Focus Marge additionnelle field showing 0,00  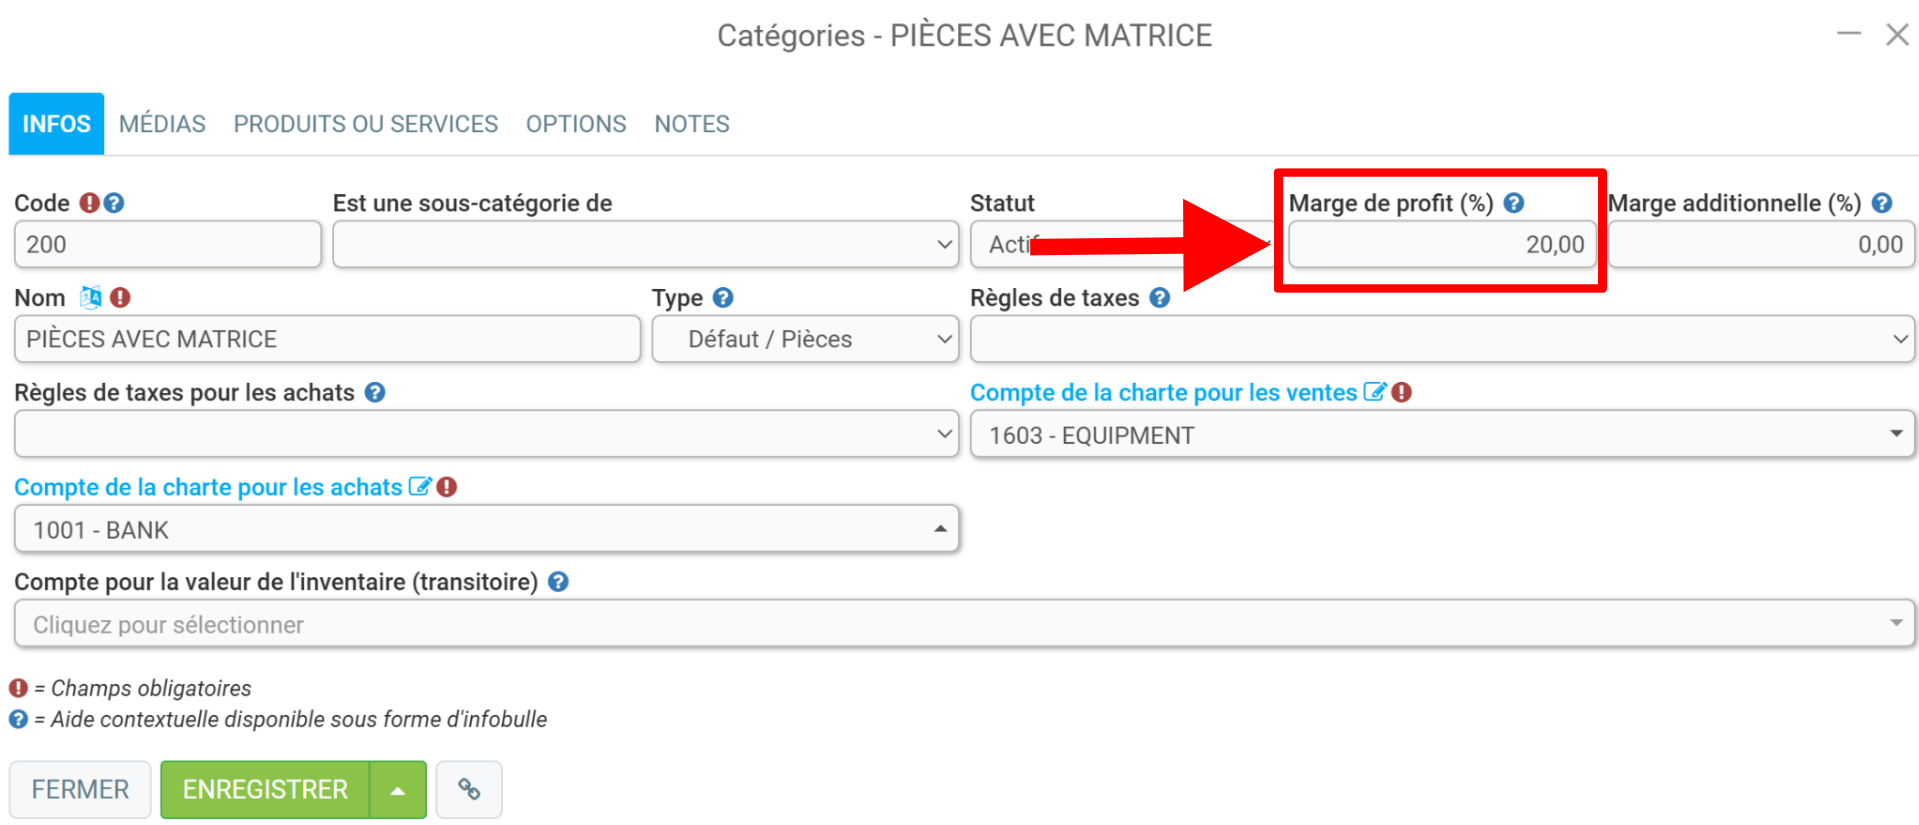tap(1761, 244)
